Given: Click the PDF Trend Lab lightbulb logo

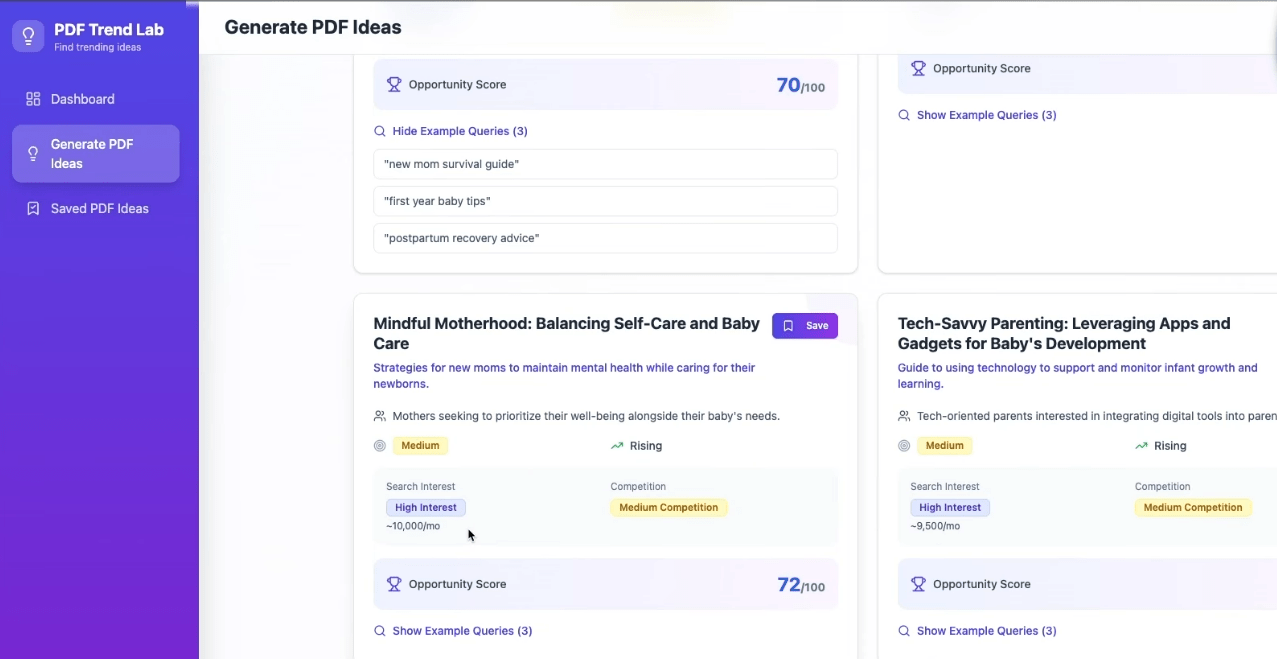Looking at the screenshot, I should 28,37.
